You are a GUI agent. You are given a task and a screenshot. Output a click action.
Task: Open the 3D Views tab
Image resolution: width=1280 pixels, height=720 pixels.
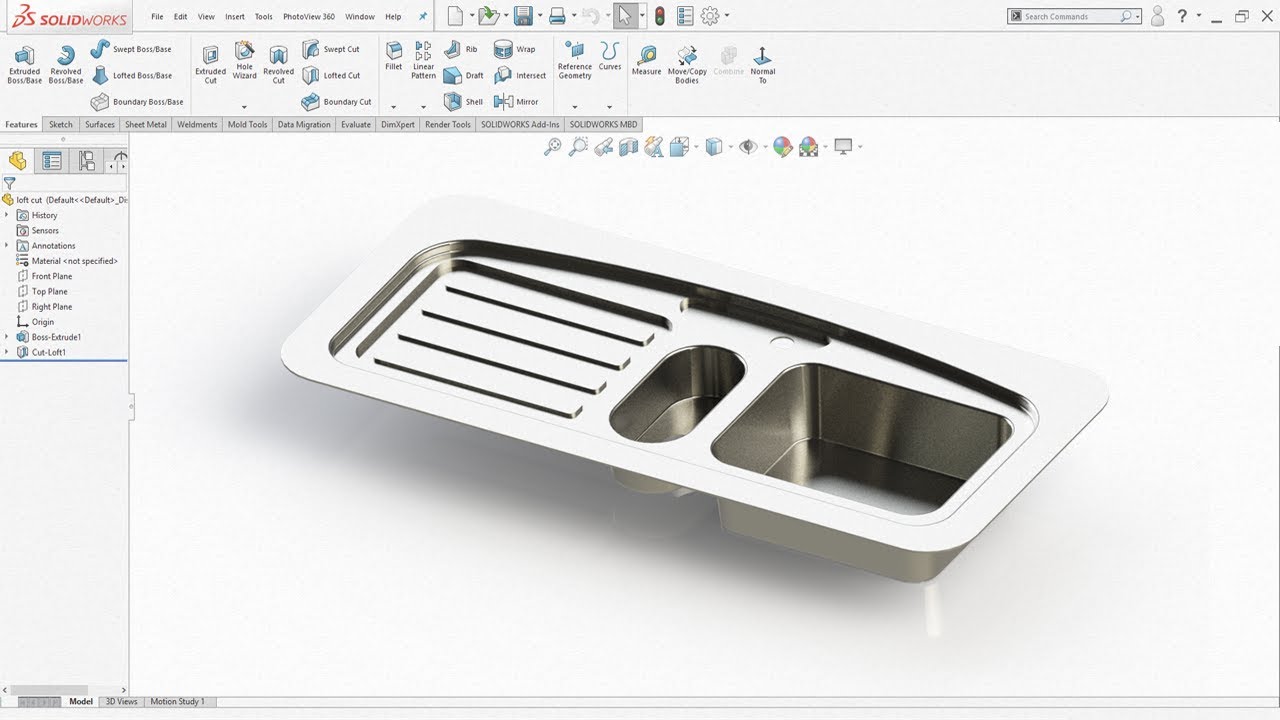(121, 702)
